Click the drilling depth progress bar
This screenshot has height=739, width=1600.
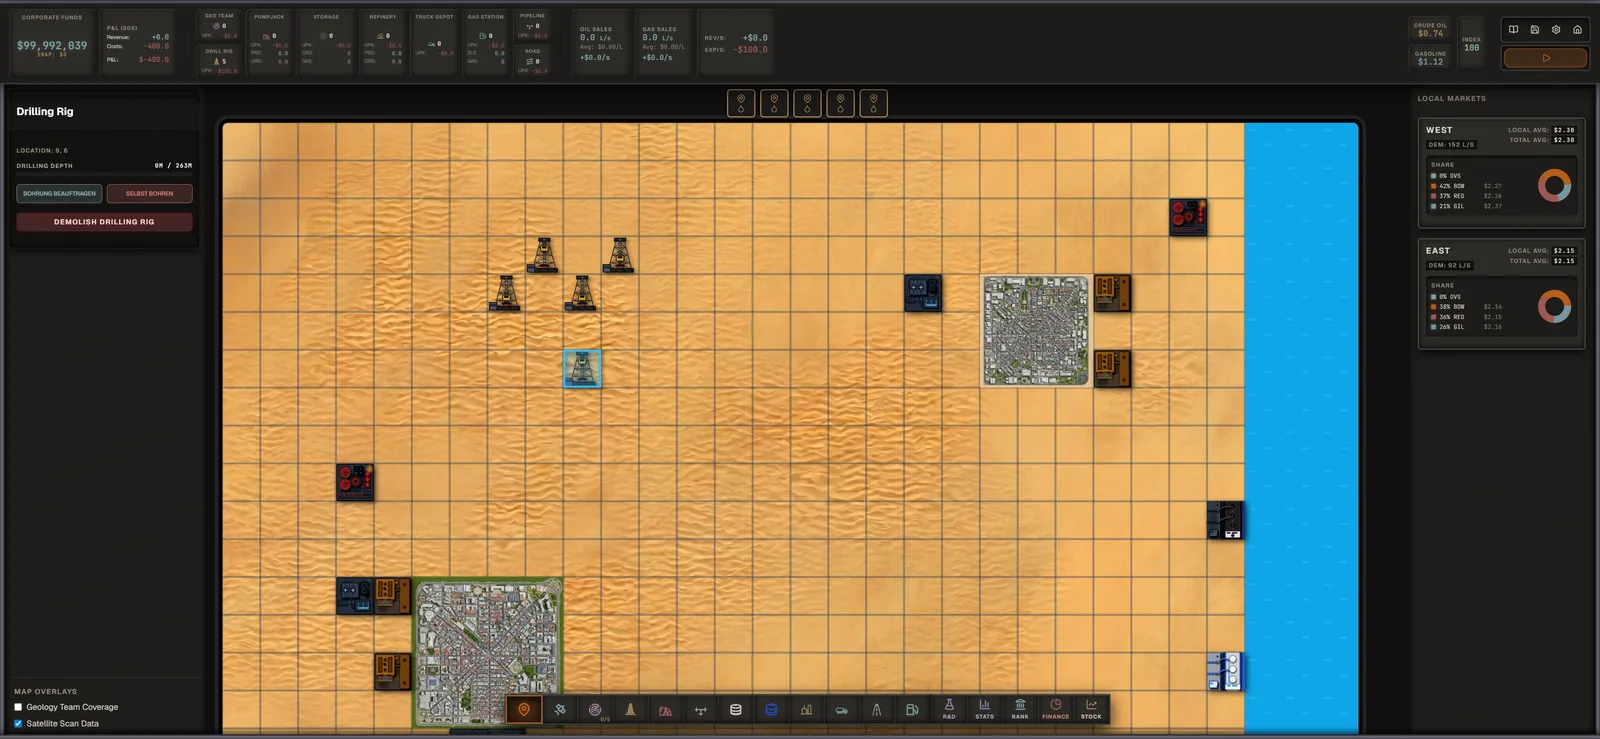pyautogui.click(x=104, y=174)
